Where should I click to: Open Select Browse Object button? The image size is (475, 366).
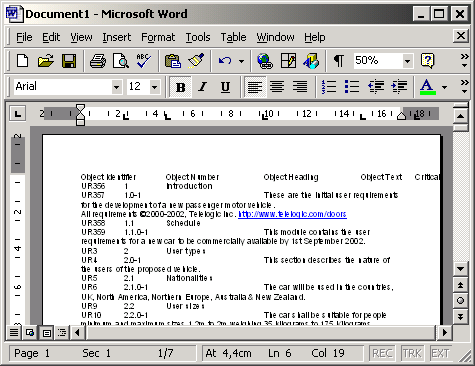(460, 300)
